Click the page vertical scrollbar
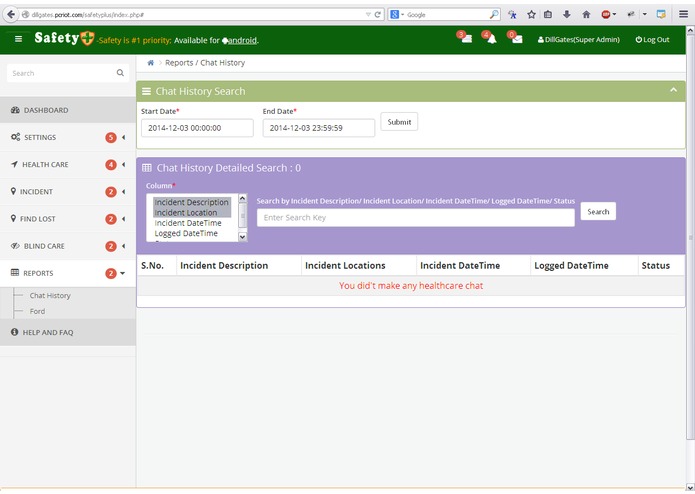695x494 pixels. 690,237
